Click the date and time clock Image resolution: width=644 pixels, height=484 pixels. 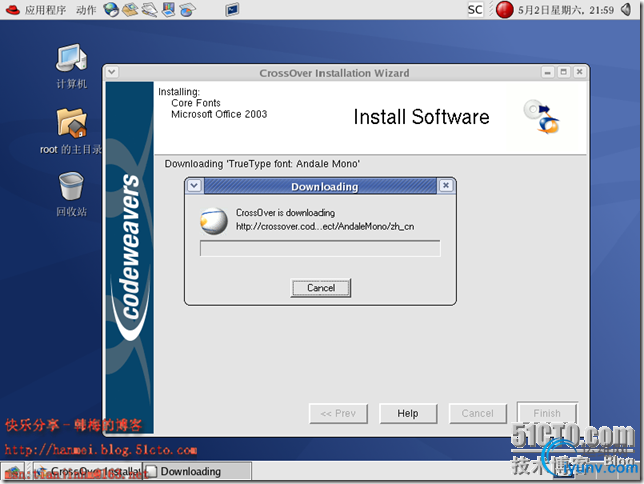click(566, 10)
